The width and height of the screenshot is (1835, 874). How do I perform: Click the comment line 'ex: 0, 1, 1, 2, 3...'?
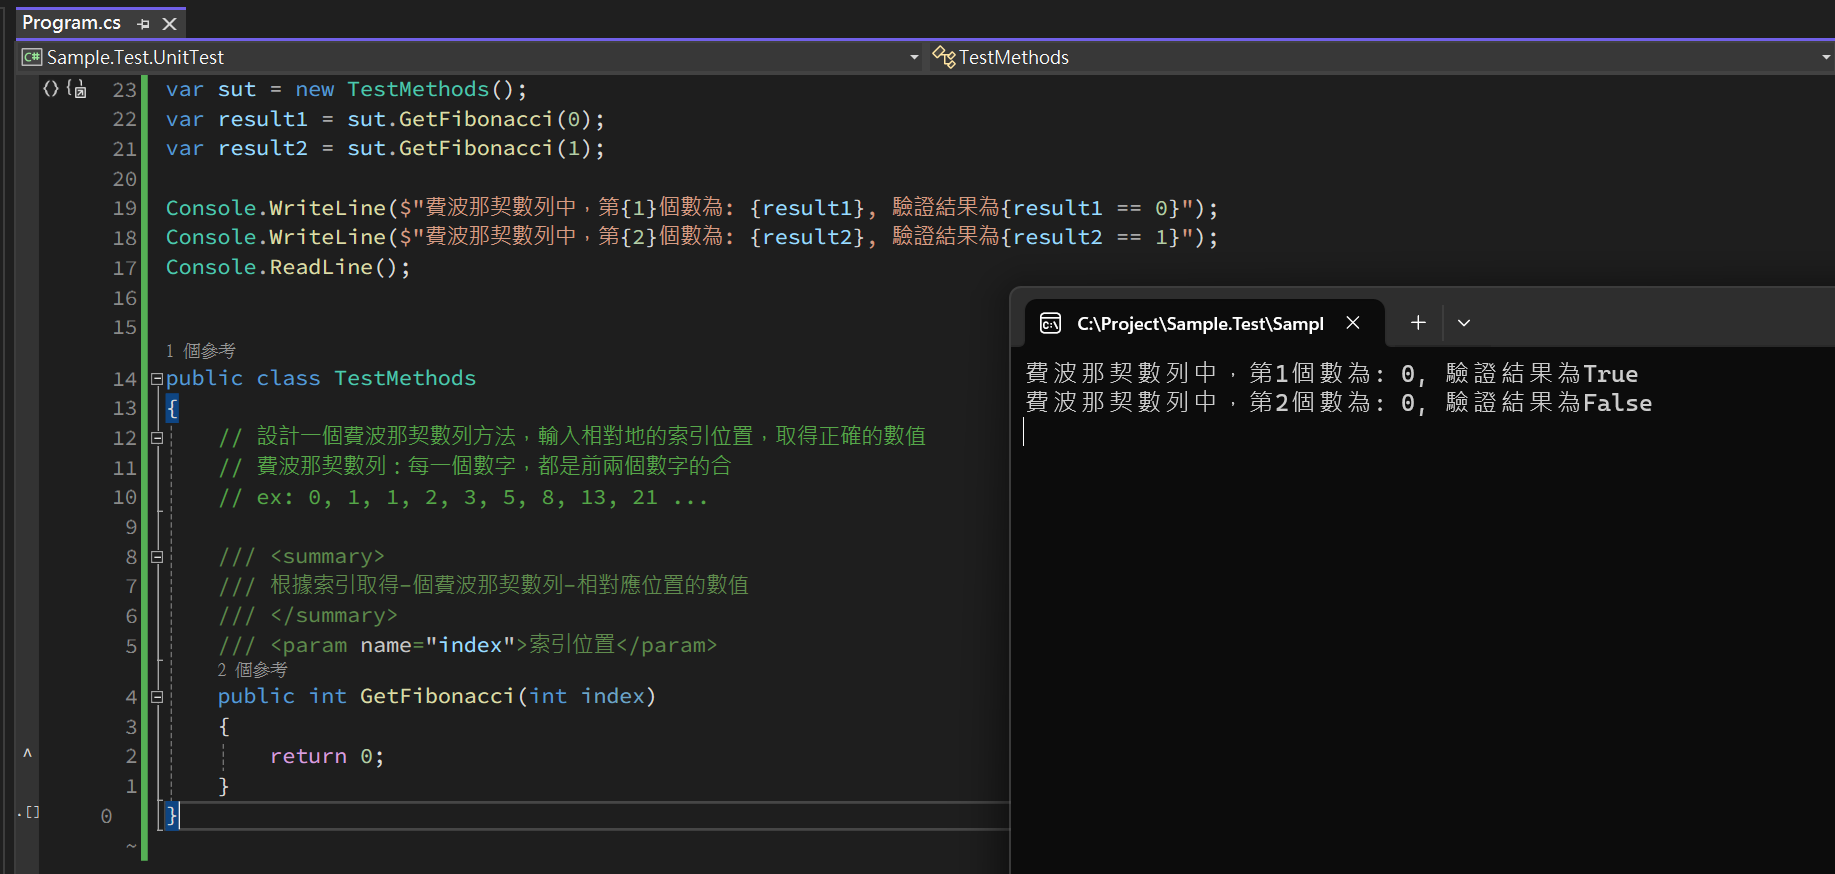[464, 497]
